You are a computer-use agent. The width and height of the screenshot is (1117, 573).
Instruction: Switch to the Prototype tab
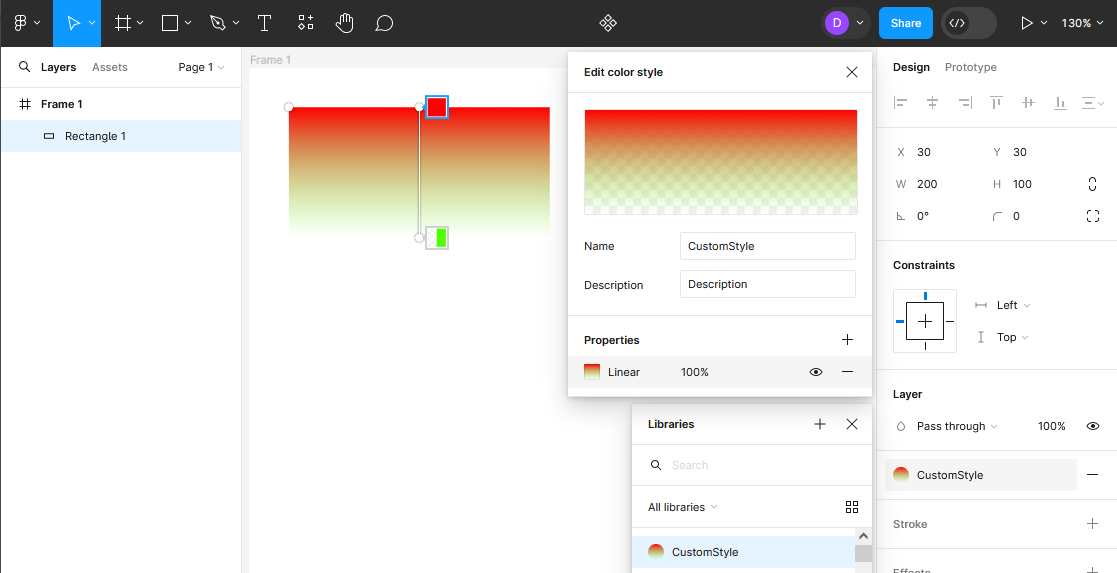[970, 67]
